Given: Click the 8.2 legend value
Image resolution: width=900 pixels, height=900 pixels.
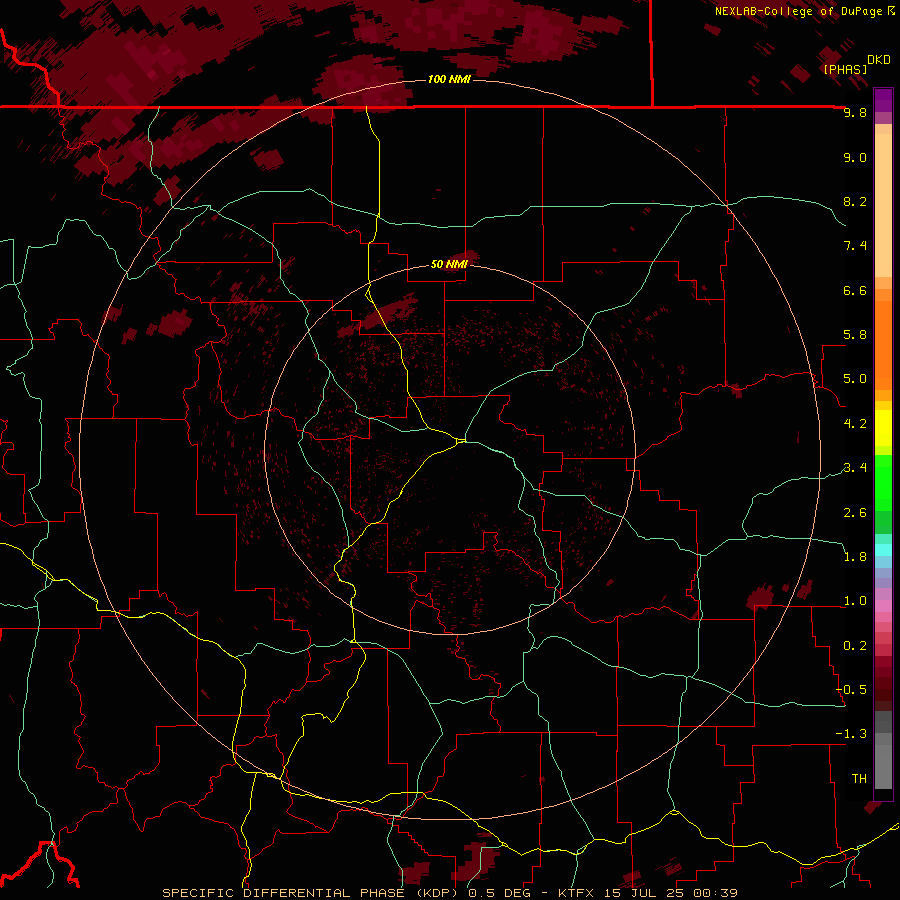Looking at the screenshot, I should (x=855, y=201).
